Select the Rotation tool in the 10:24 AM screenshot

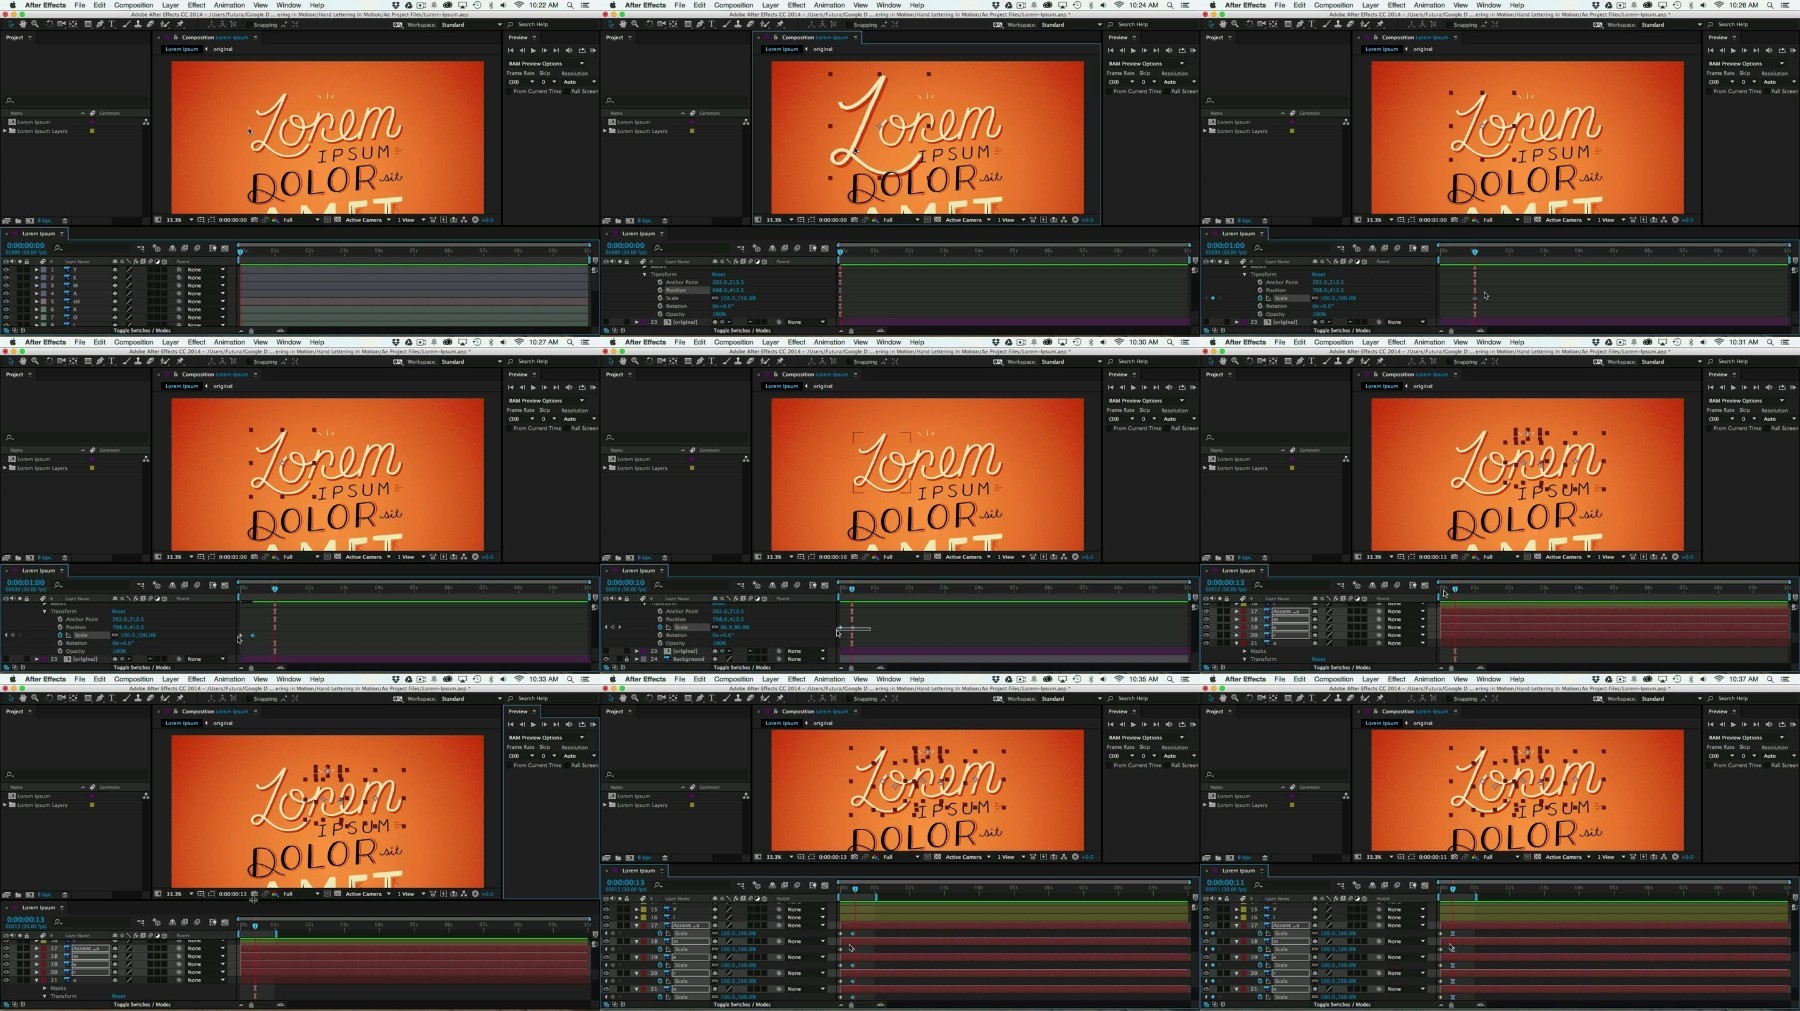(x=649, y=24)
